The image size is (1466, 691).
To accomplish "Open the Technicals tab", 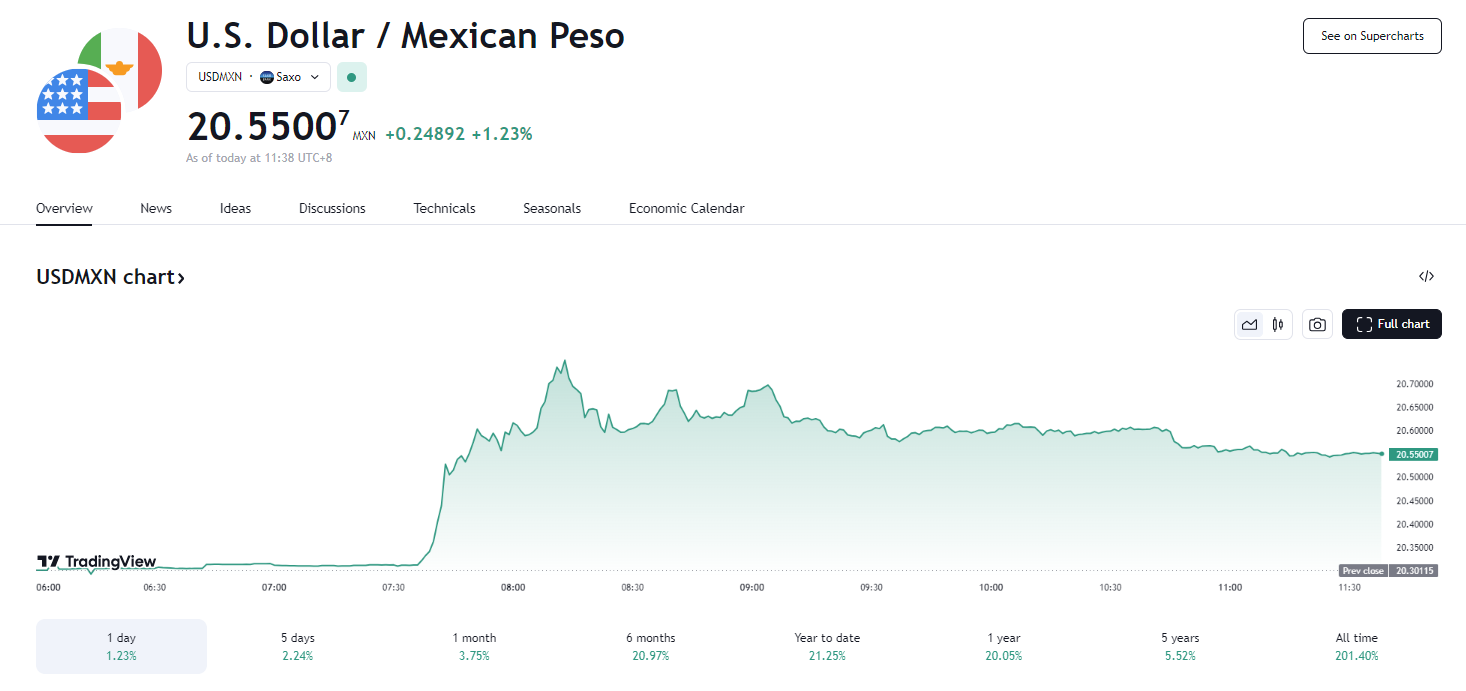I will point(444,208).
